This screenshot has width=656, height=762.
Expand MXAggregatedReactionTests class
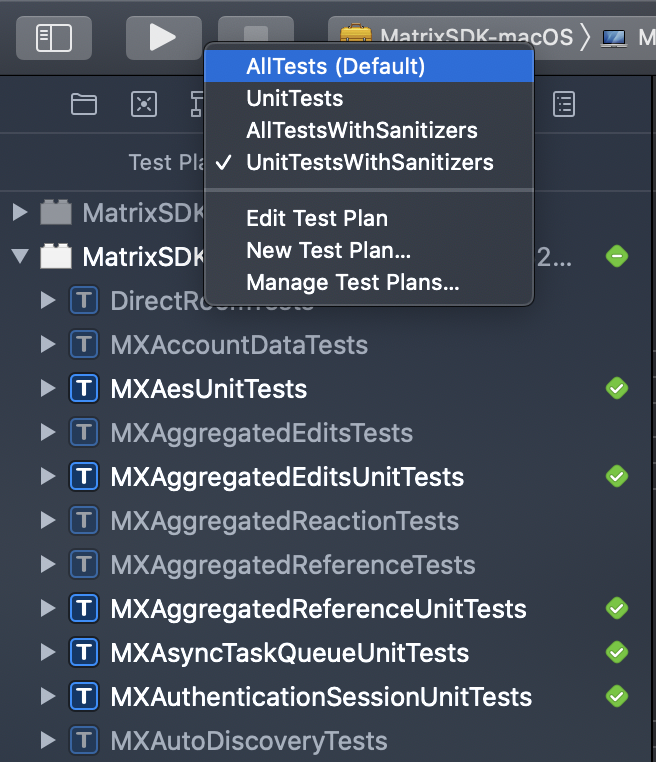coord(48,520)
